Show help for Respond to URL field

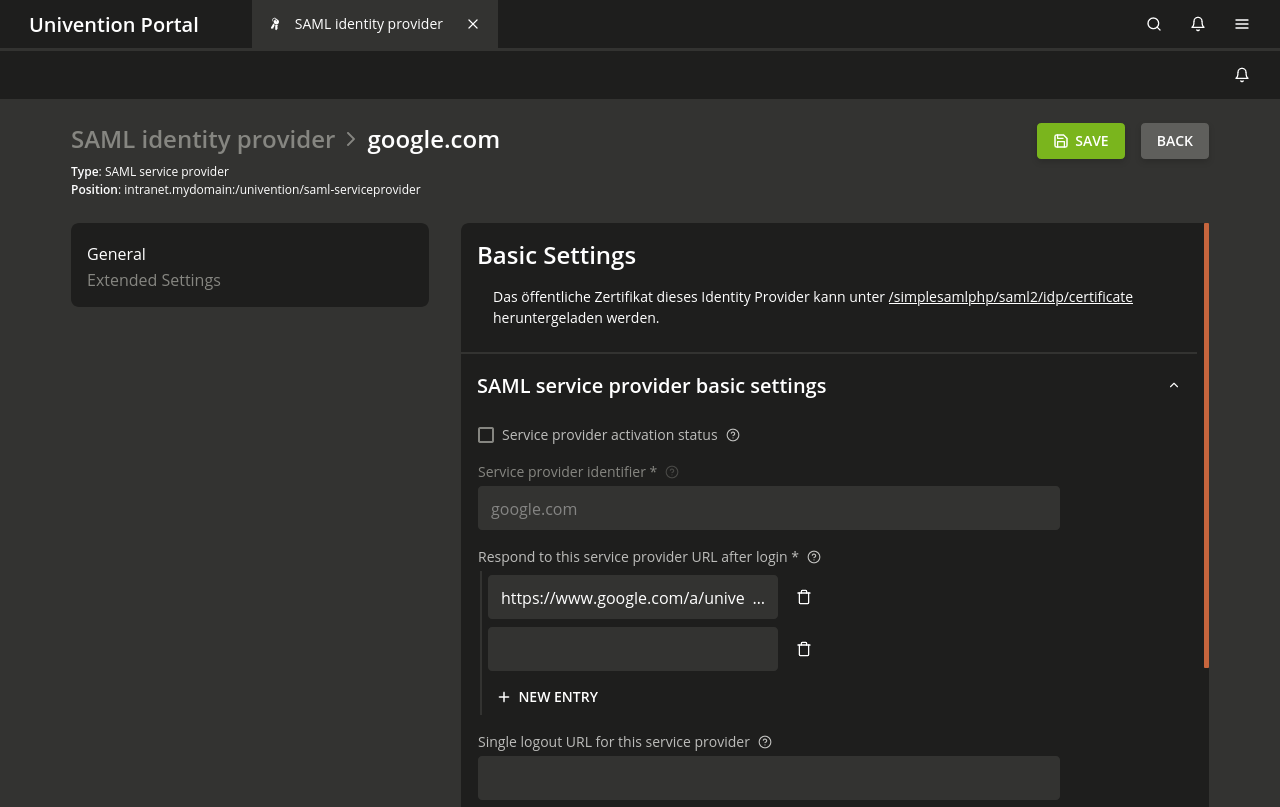click(x=814, y=557)
